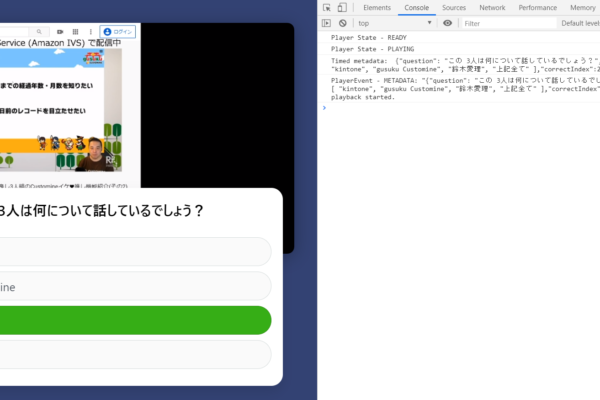Click the search magnifier icon in the video
The width and height of the screenshot is (600, 400).
pos(39,32)
